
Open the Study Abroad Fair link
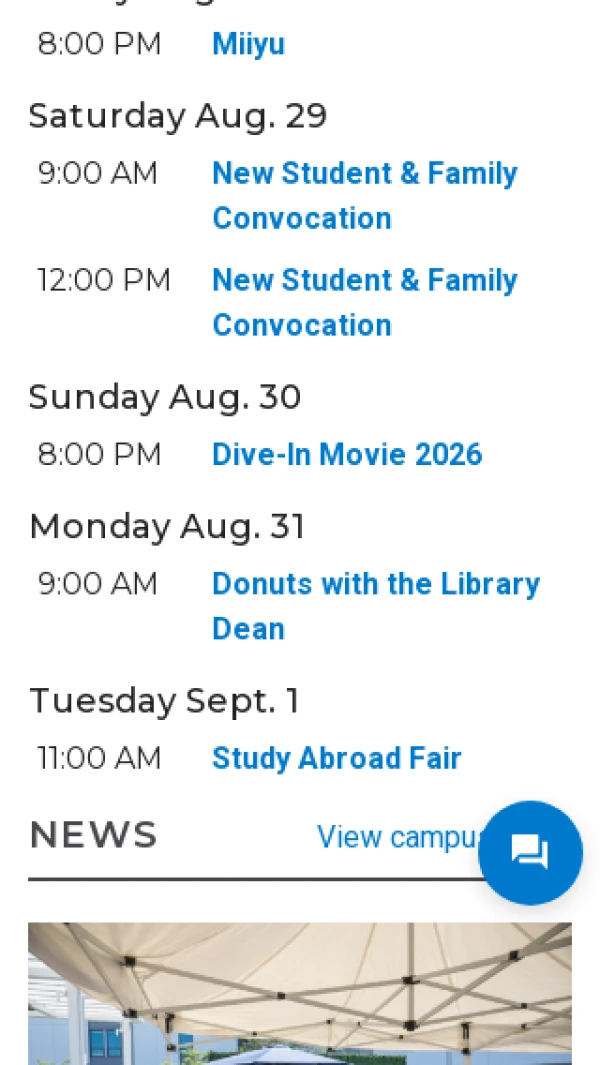click(x=336, y=758)
